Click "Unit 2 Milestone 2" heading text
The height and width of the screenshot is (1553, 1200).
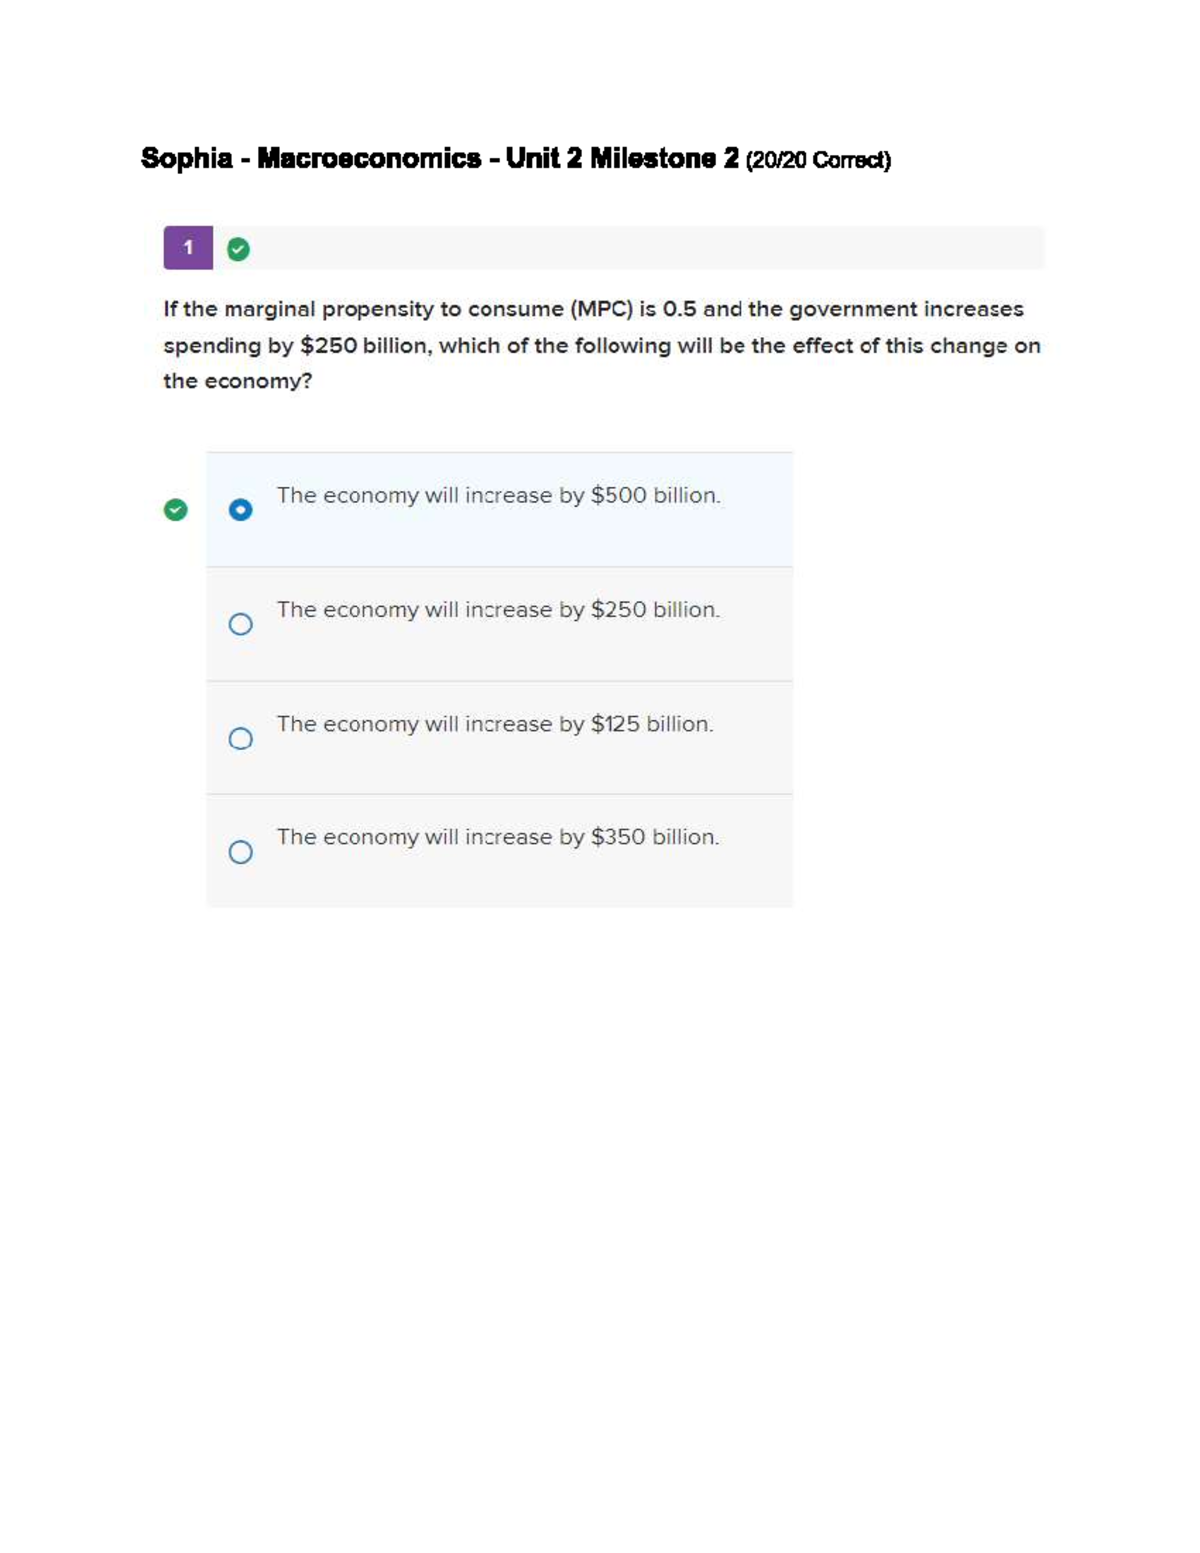coord(622,158)
